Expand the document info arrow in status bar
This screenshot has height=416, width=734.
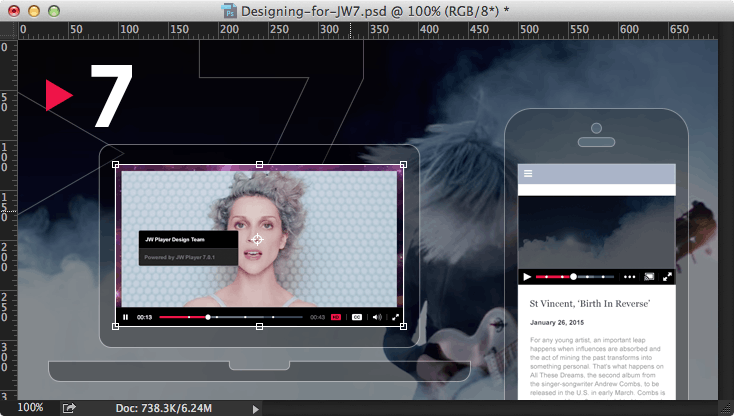255,409
